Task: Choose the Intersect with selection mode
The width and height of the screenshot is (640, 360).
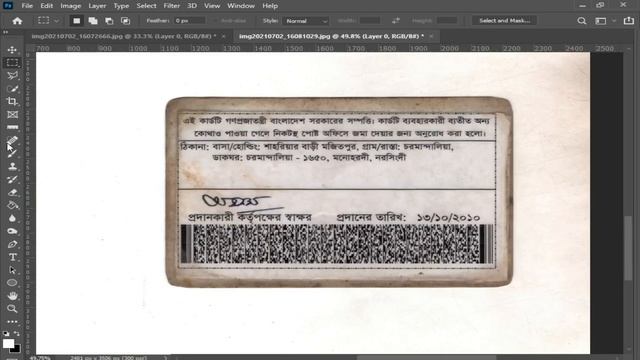Action: tap(125, 20)
